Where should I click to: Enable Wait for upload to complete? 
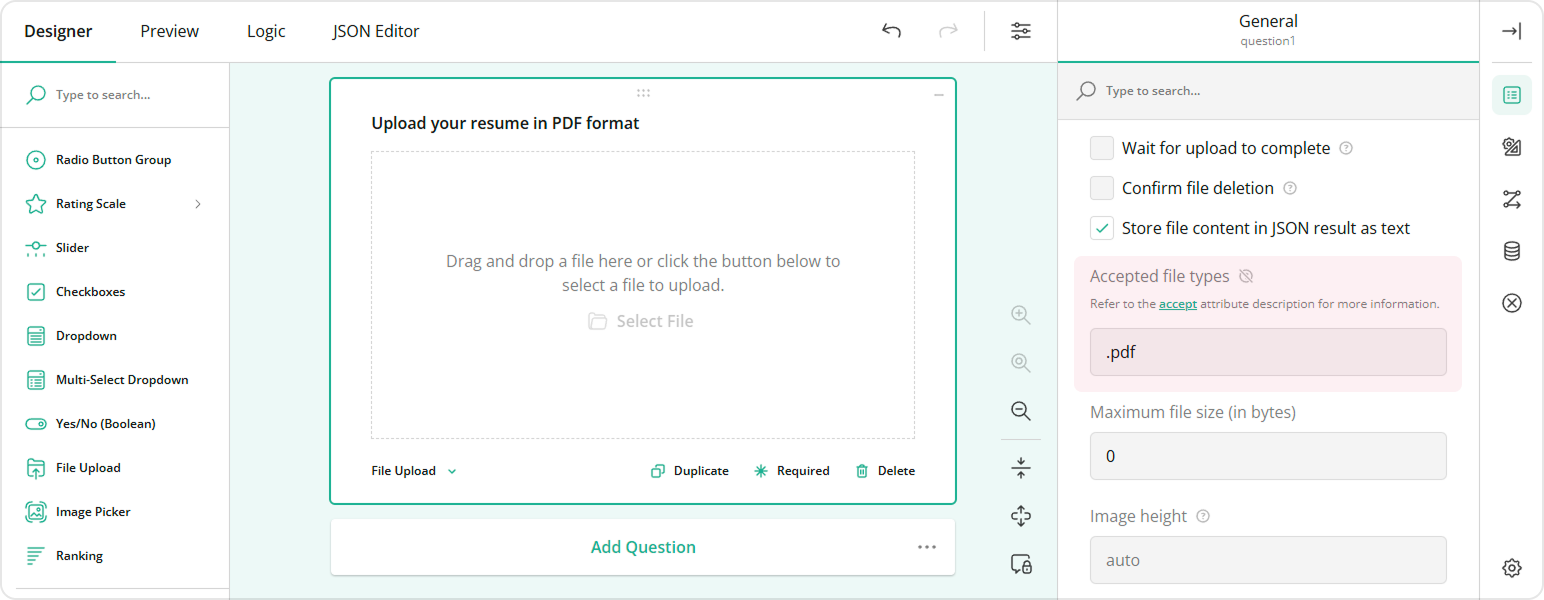pos(1101,147)
